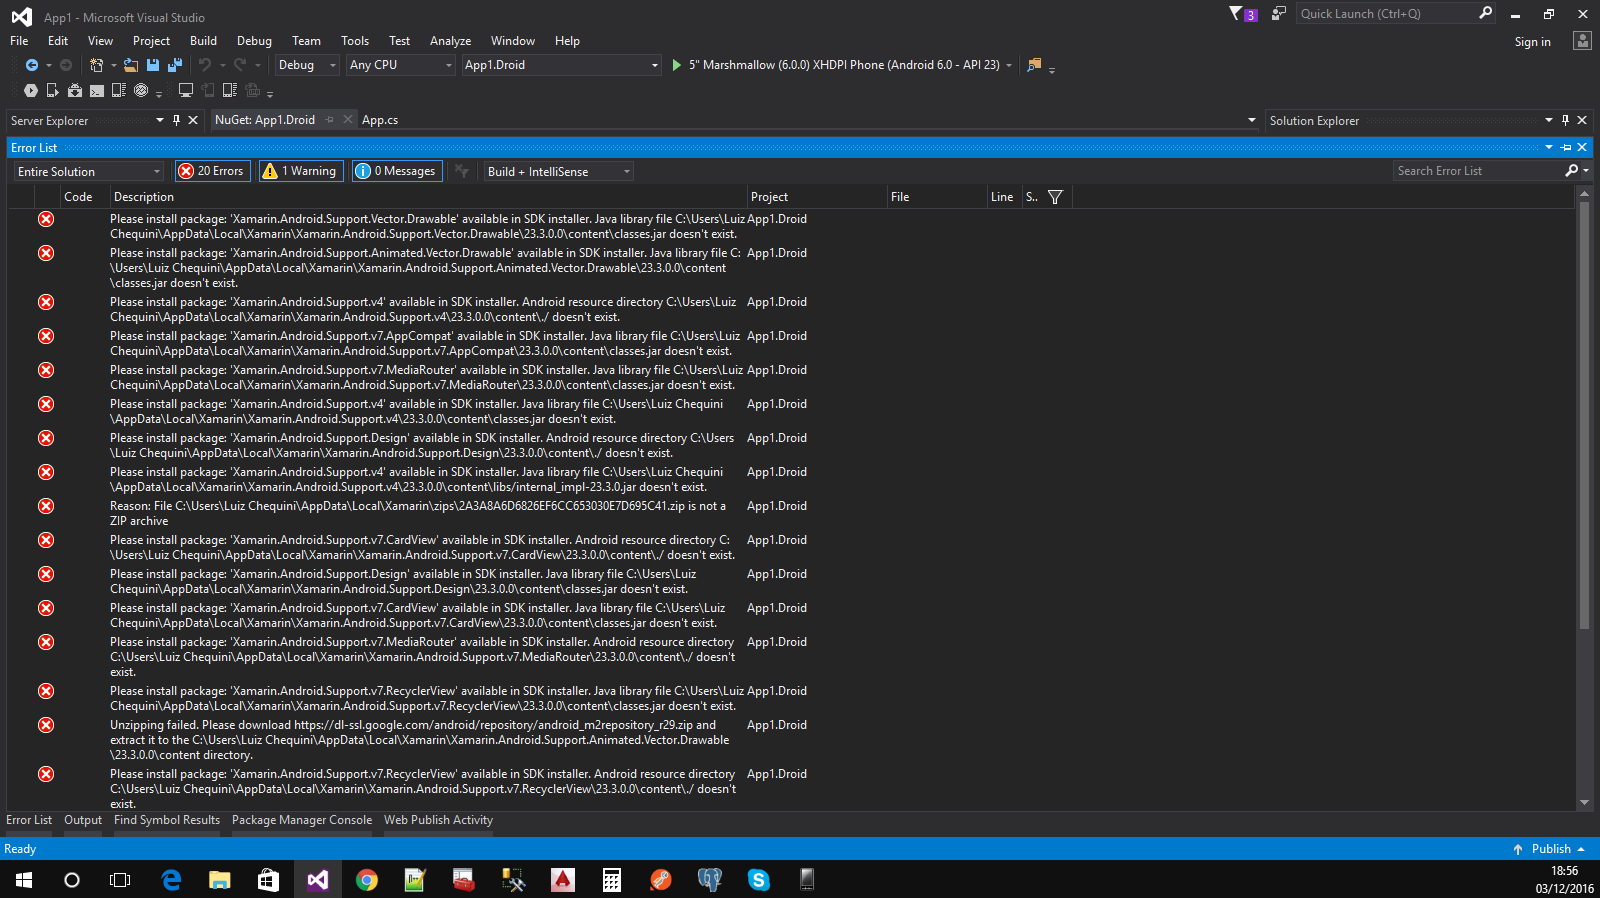The width and height of the screenshot is (1600, 898).
Task: Click the account picture icon near Sign in
Action: (1582, 41)
